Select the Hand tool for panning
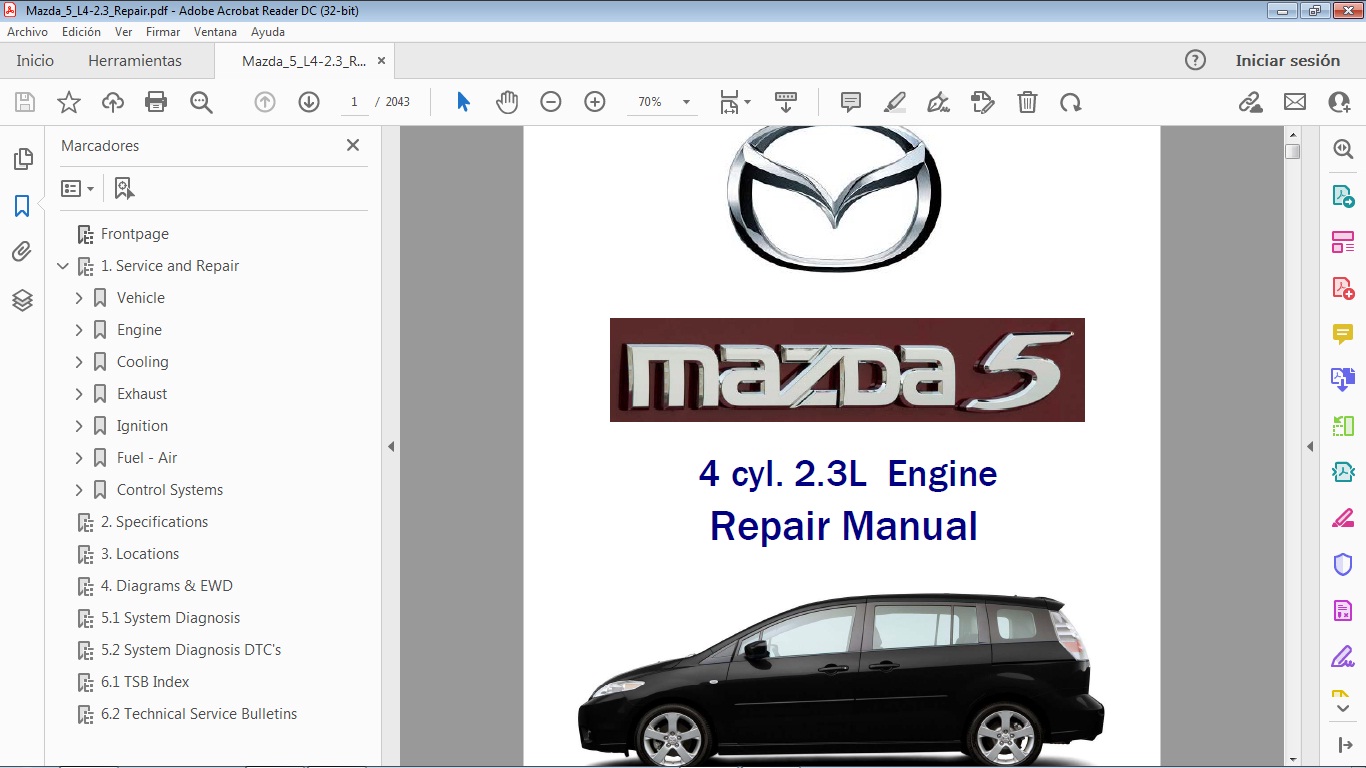Image resolution: width=1366 pixels, height=768 pixels. coord(507,101)
